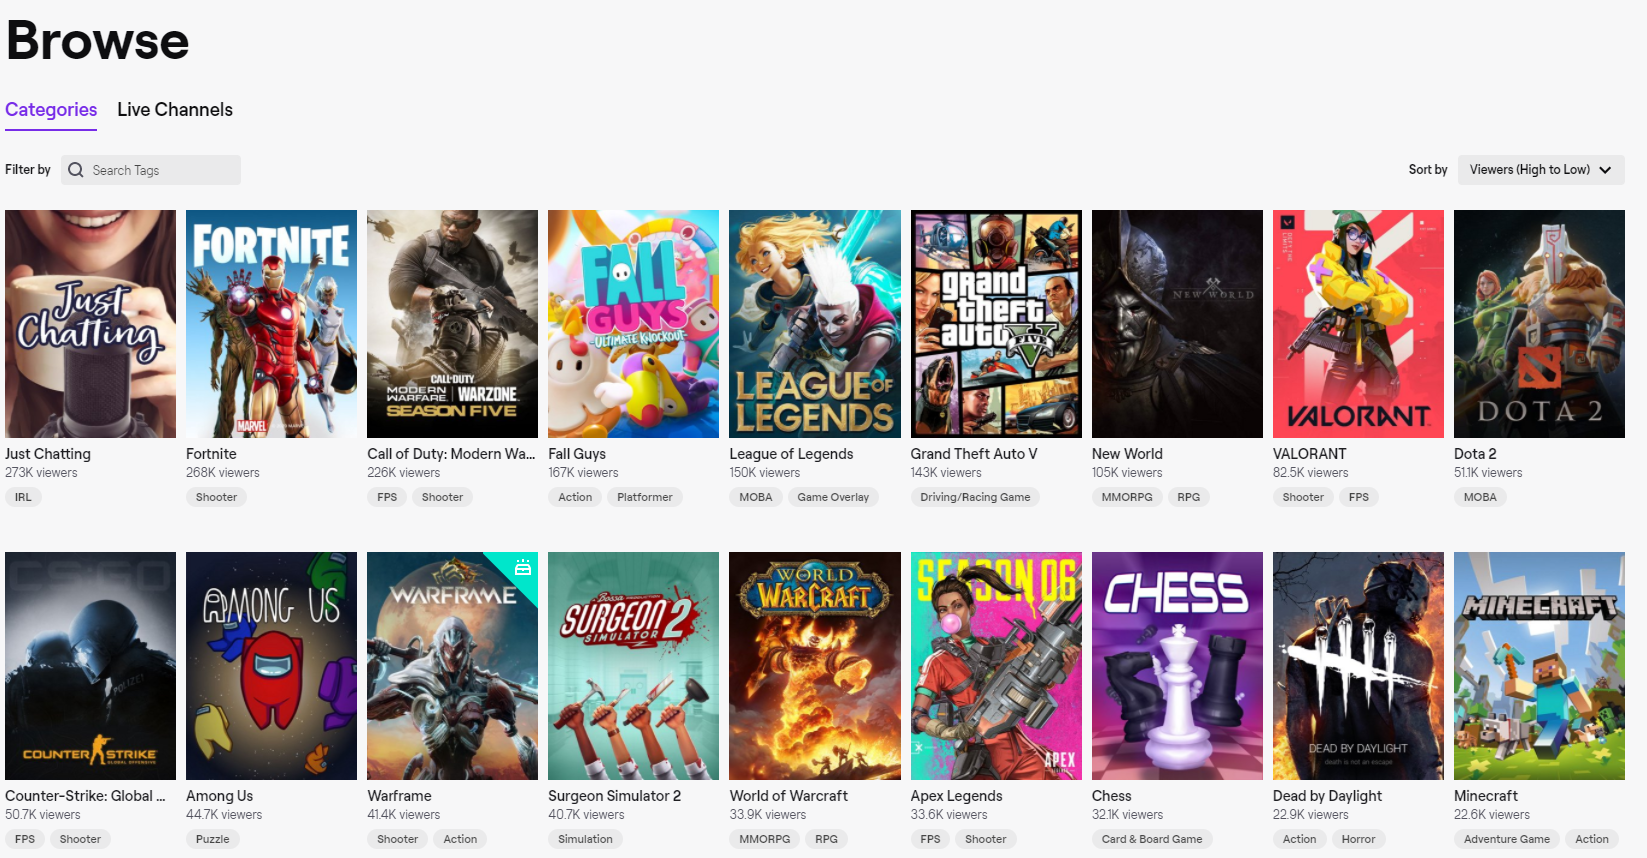Click the League of Legends box art
The image size is (1647, 858).
[x=815, y=324]
